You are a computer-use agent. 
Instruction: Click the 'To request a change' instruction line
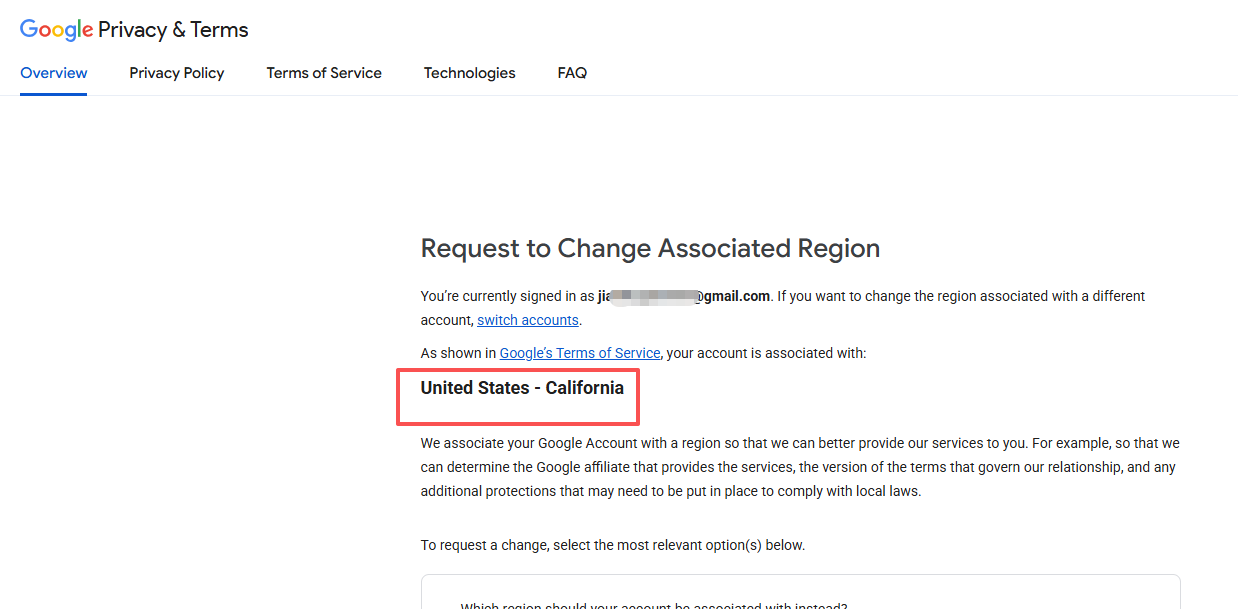613,545
